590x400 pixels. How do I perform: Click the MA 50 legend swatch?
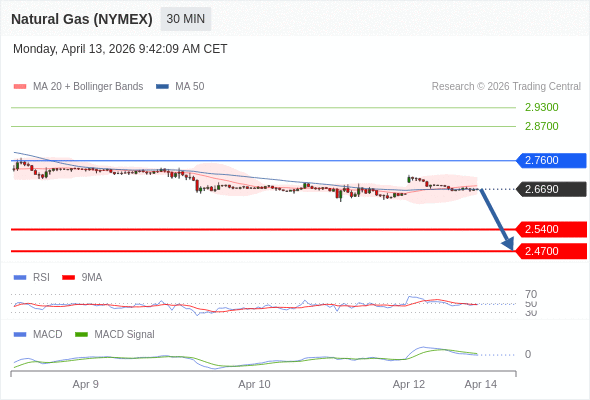click(x=162, y=87)
